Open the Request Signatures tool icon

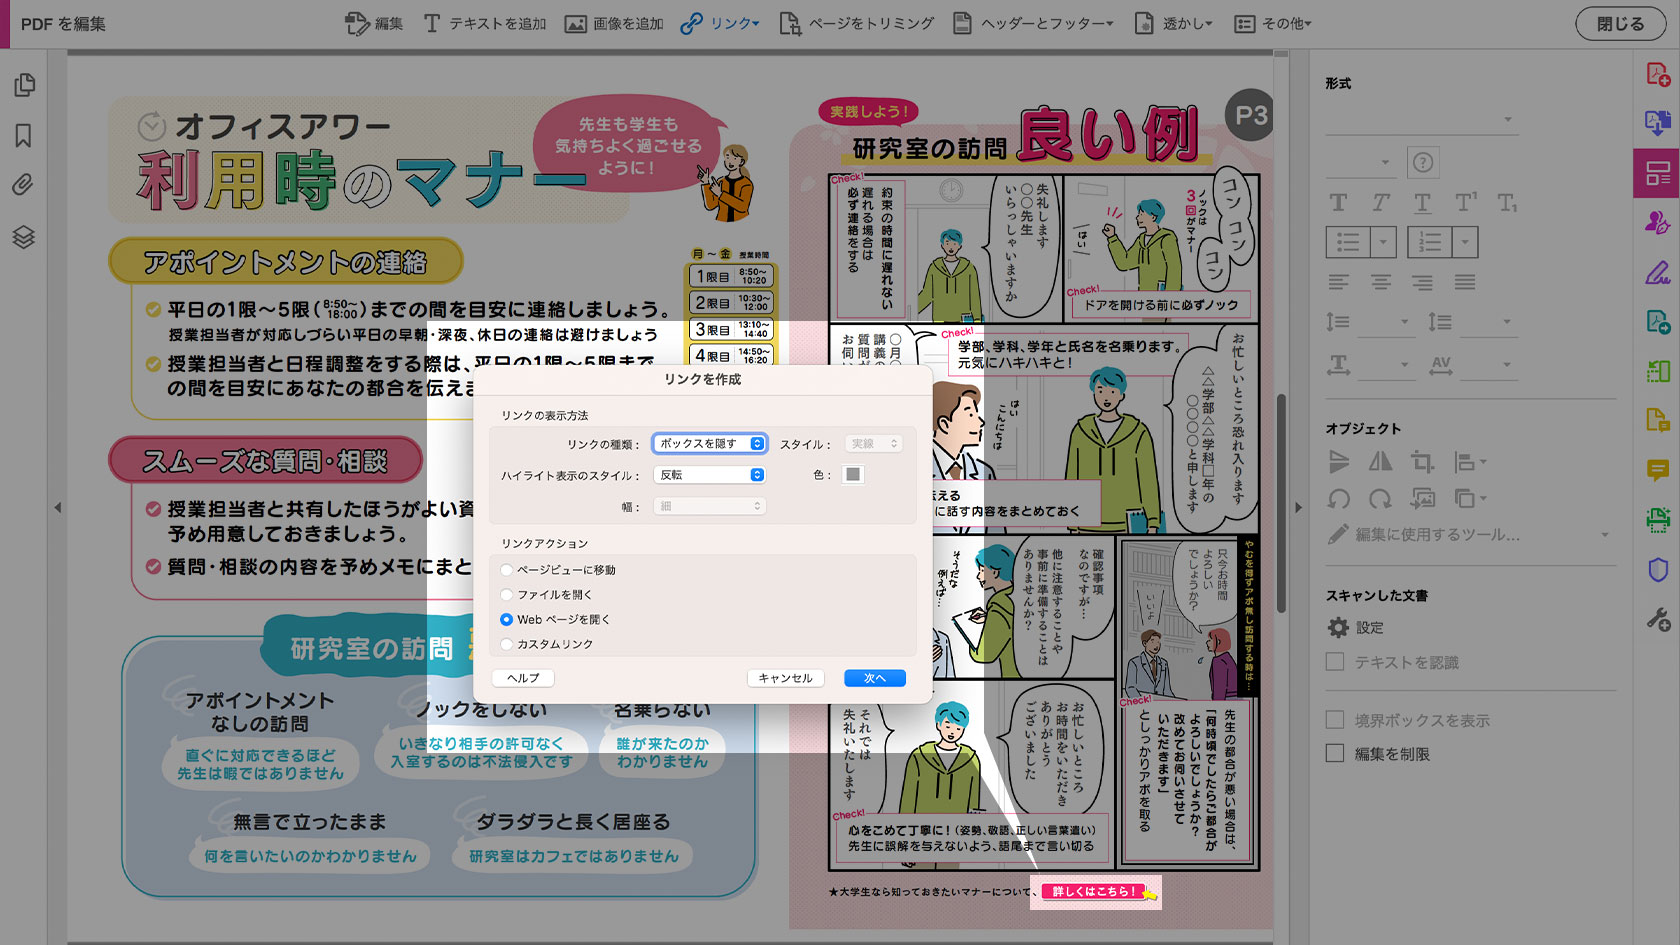[x=1658, y=222]
